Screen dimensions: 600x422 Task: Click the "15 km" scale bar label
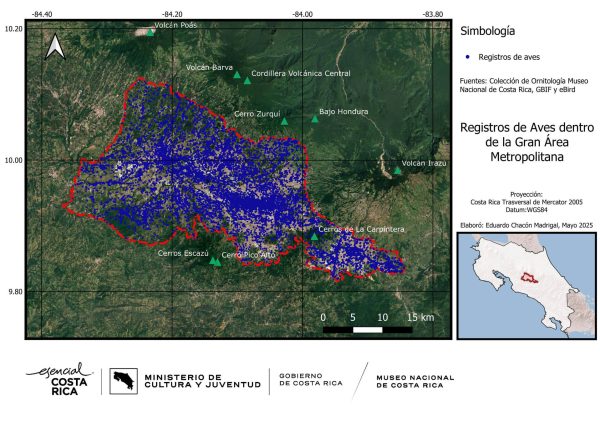pyautogui.click(x=421, y=317)
